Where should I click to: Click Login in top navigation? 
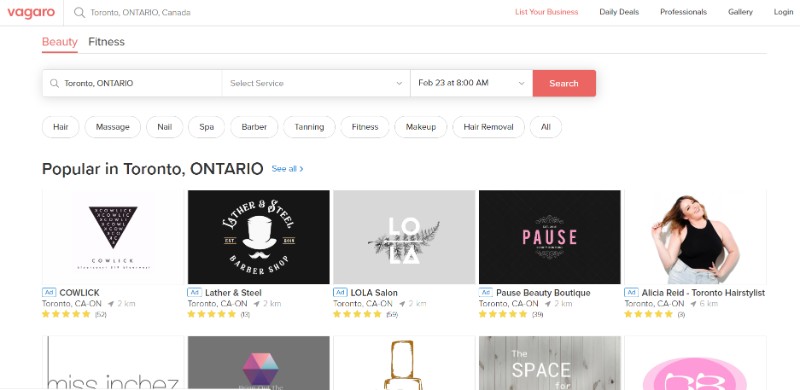[783, 12]
